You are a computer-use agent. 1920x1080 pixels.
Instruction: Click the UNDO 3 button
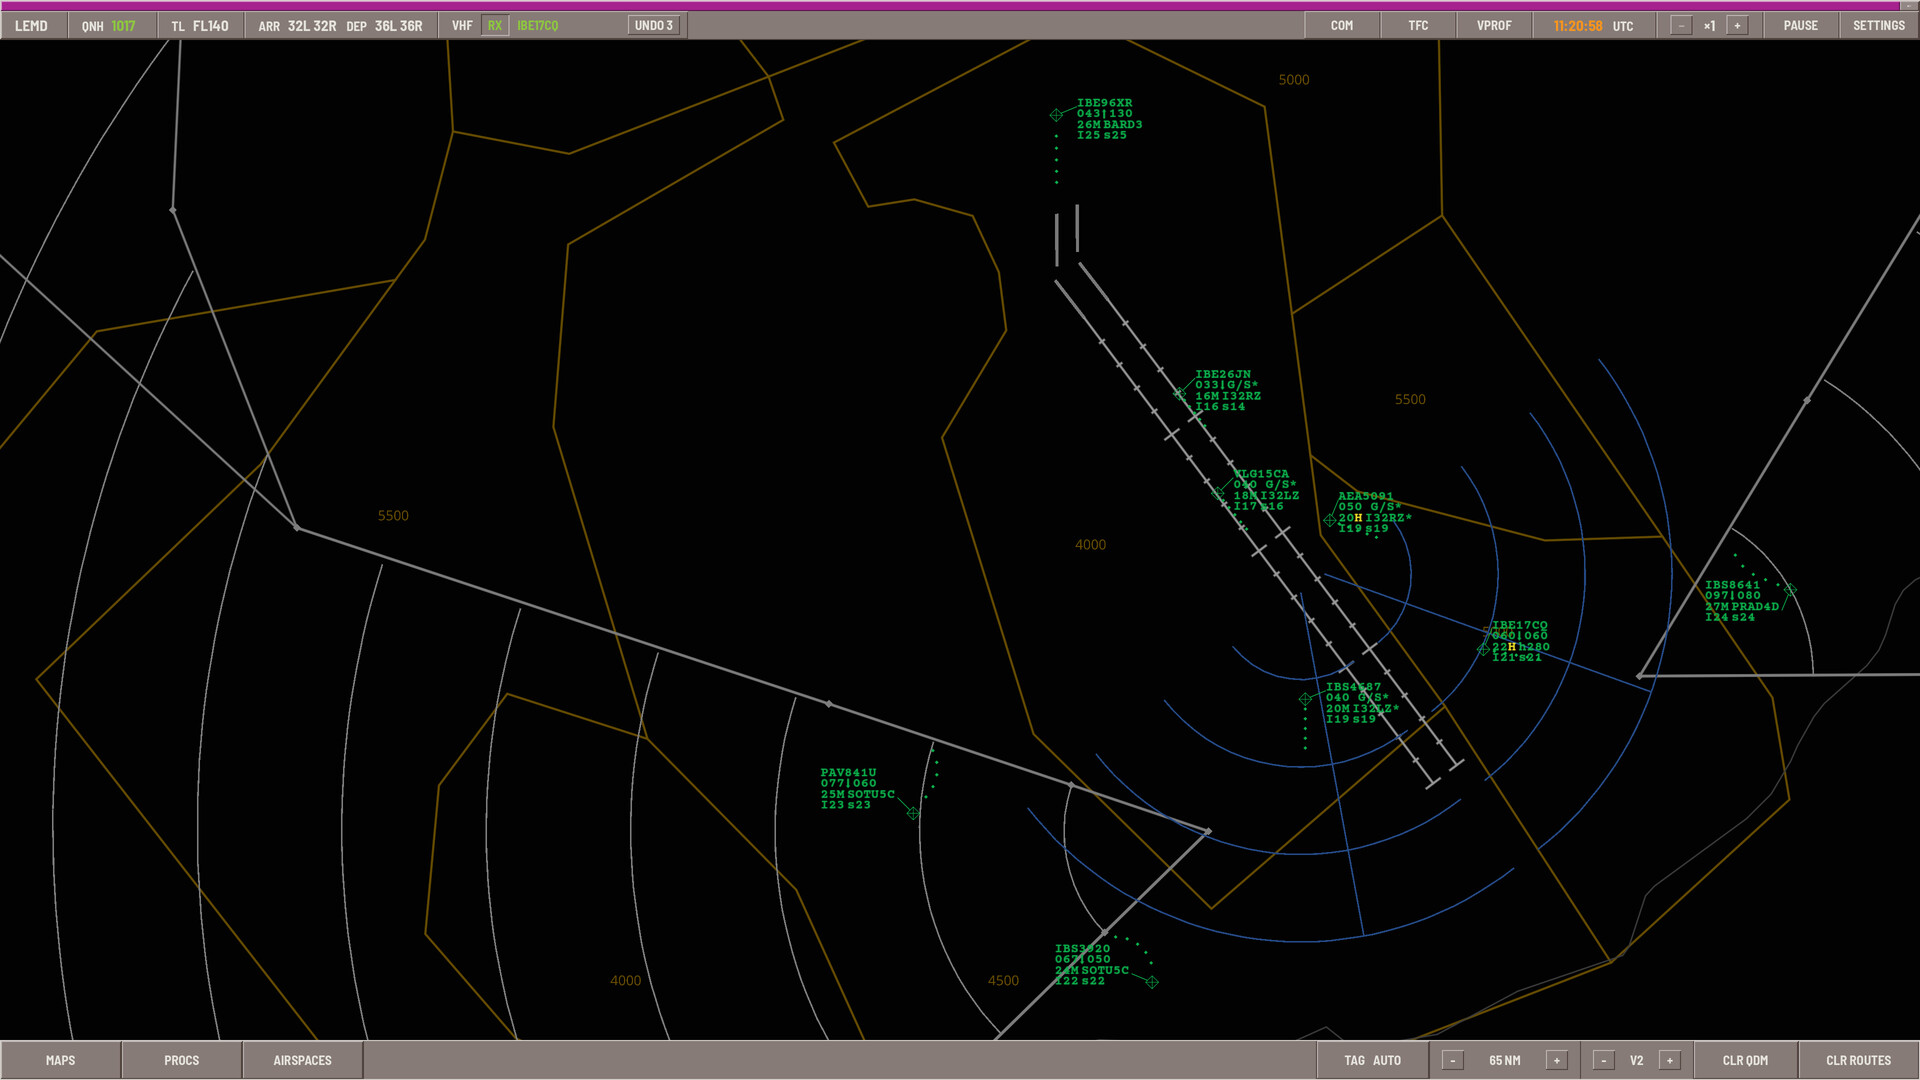click(x=654, y=26)
